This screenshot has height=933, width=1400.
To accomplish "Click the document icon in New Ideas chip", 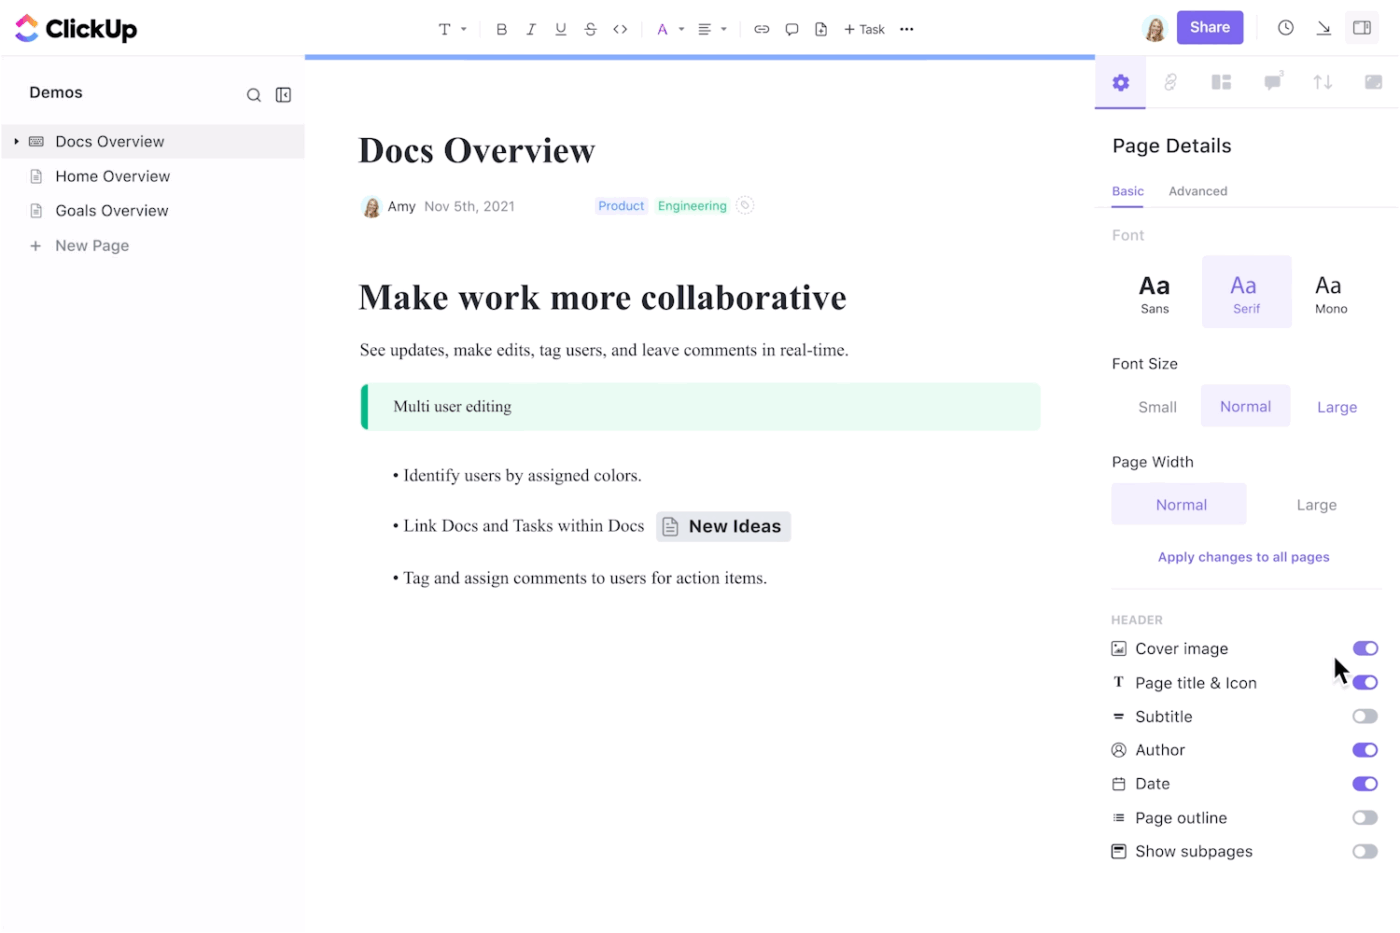I will pyautogui.click(x=671, y=527).
